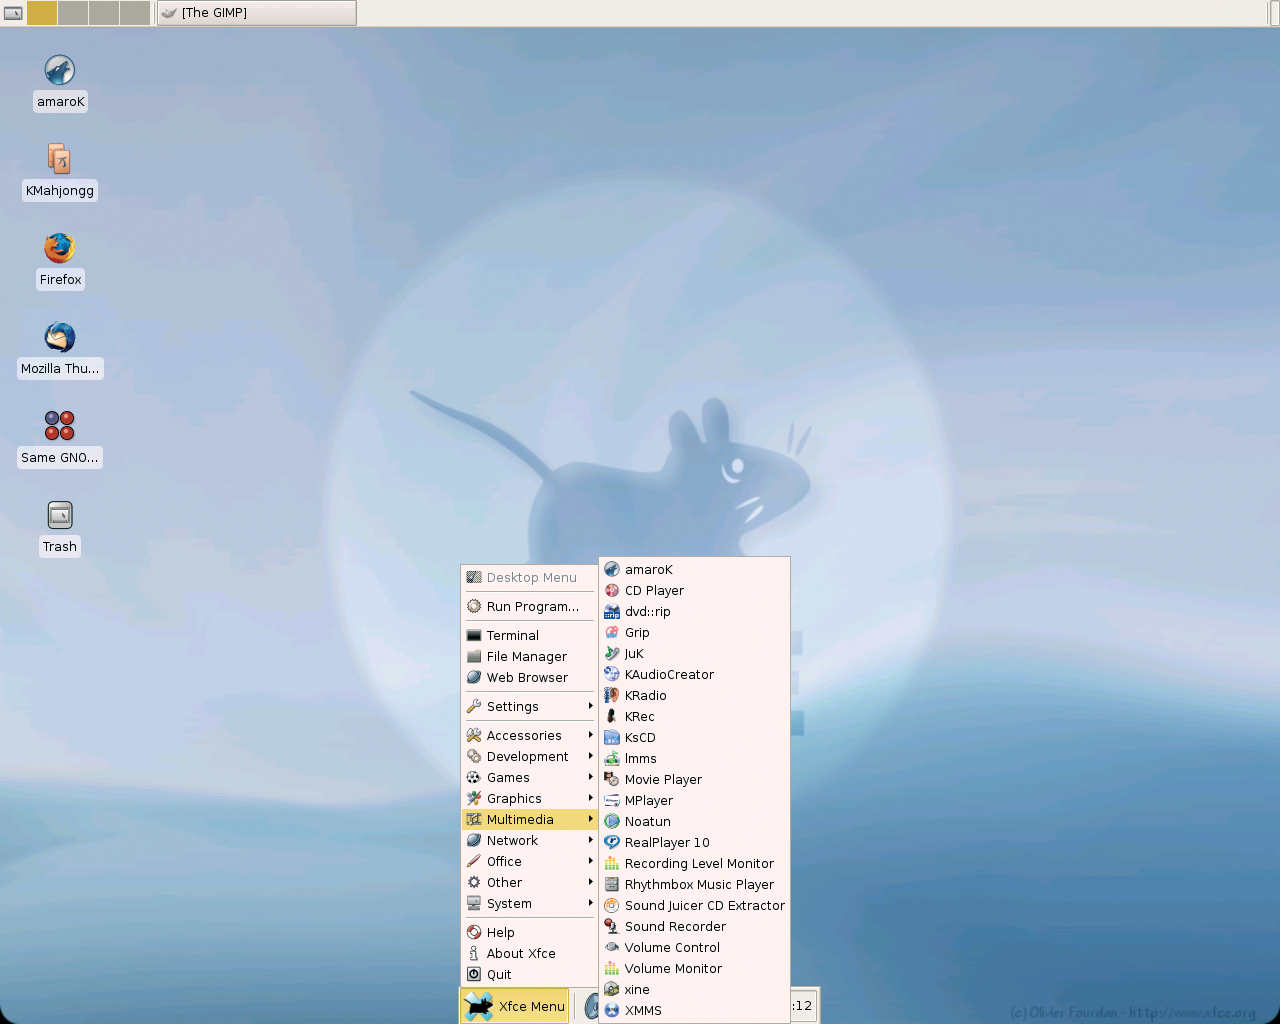Open JuK from the Multimedia submenu
The width and height of the screenshot is (1280, 1024).
tap(694, 653)
